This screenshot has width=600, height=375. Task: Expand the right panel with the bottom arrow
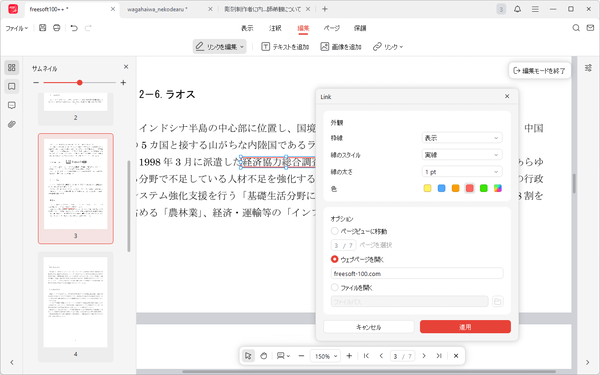(588, 362)
